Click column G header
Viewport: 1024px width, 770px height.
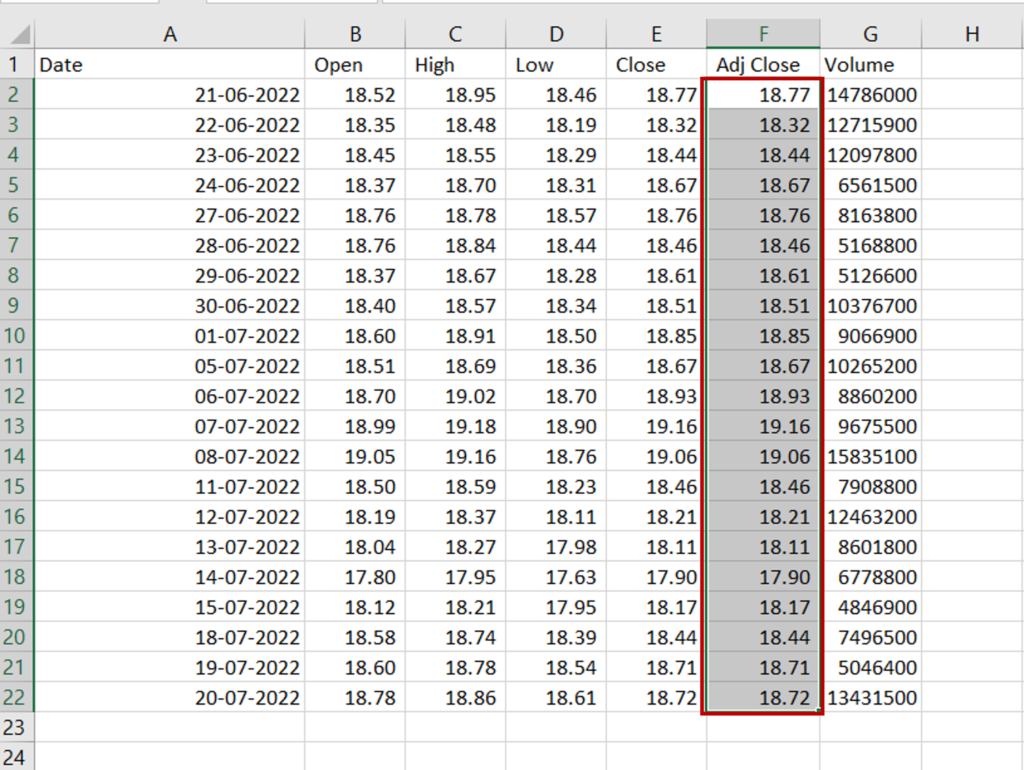point(871,34)
